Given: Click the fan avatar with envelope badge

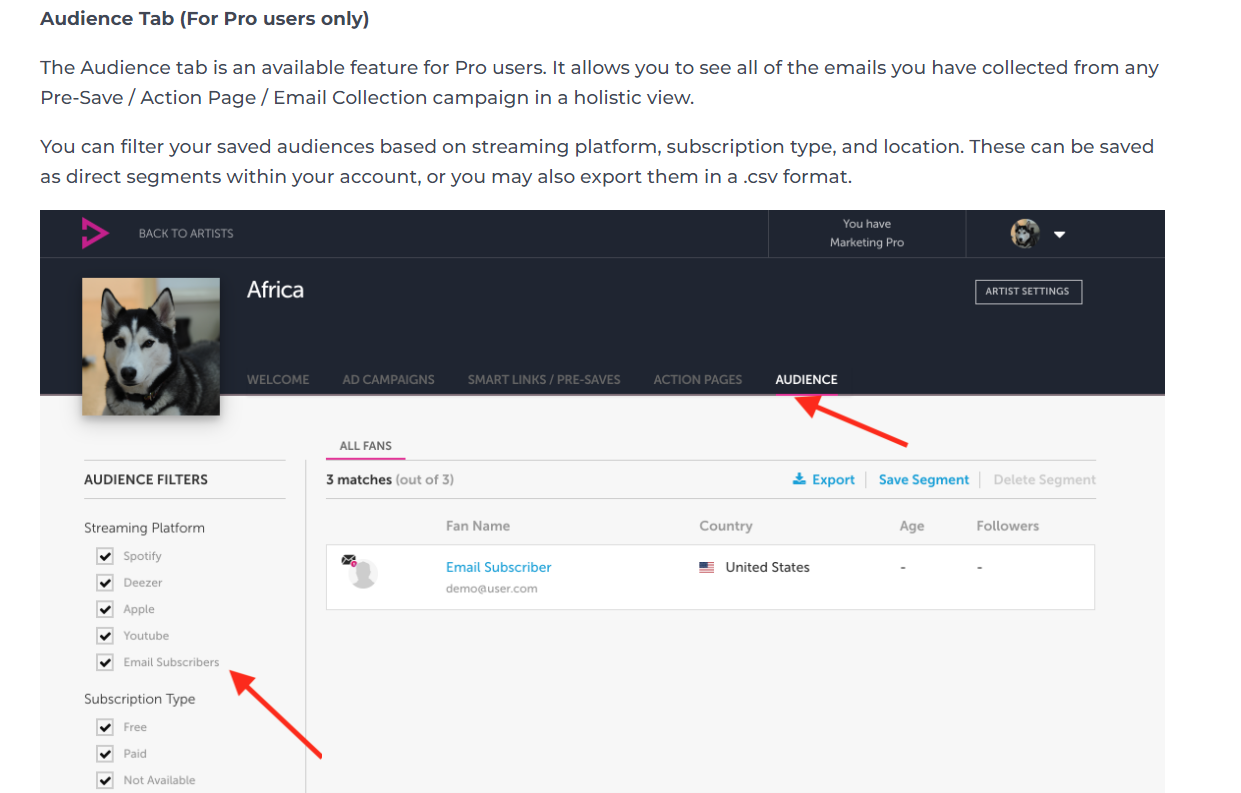Looking at the screenshot, I should [x=361, y=573].
